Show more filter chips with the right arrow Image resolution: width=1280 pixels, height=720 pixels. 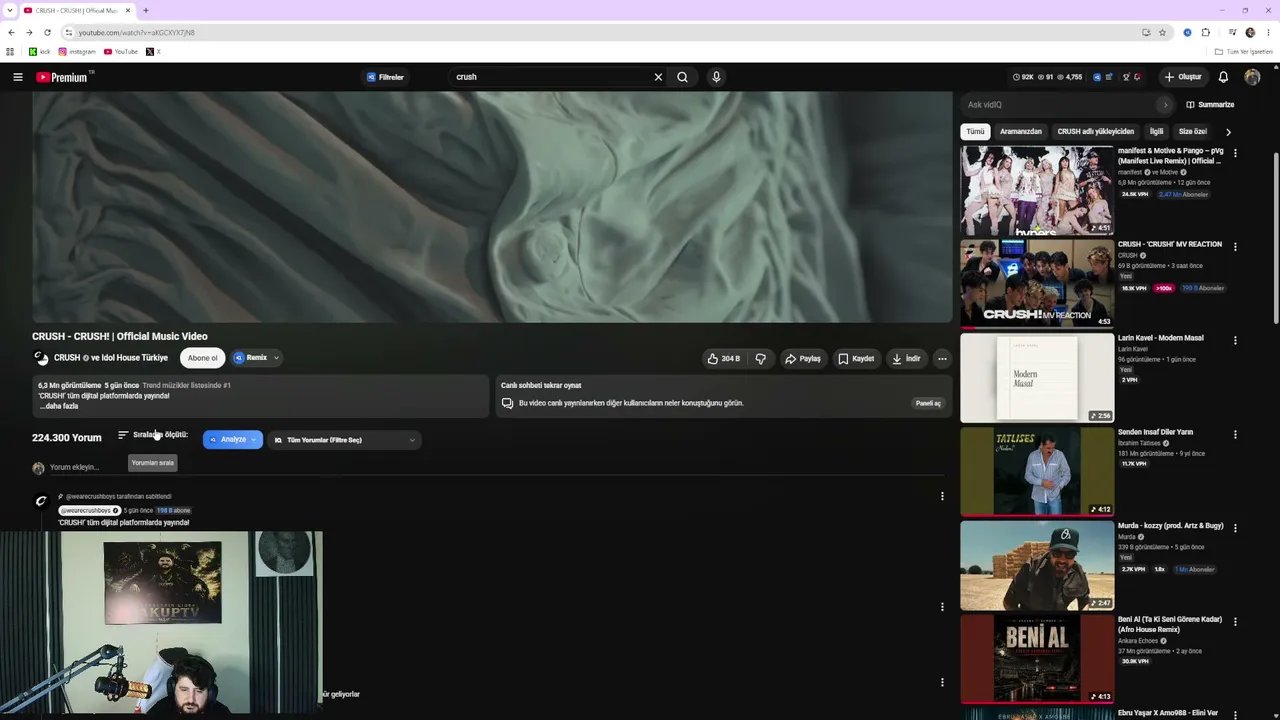(x=1228, y=131)
